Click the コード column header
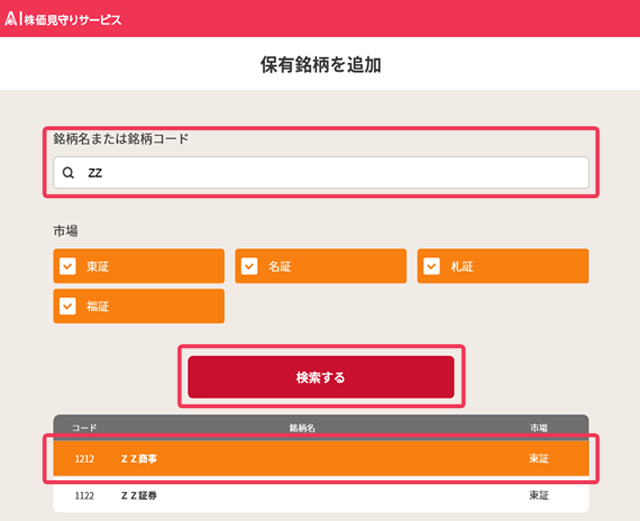Viewport: 640px width, 521px height. tap(84, 428)
